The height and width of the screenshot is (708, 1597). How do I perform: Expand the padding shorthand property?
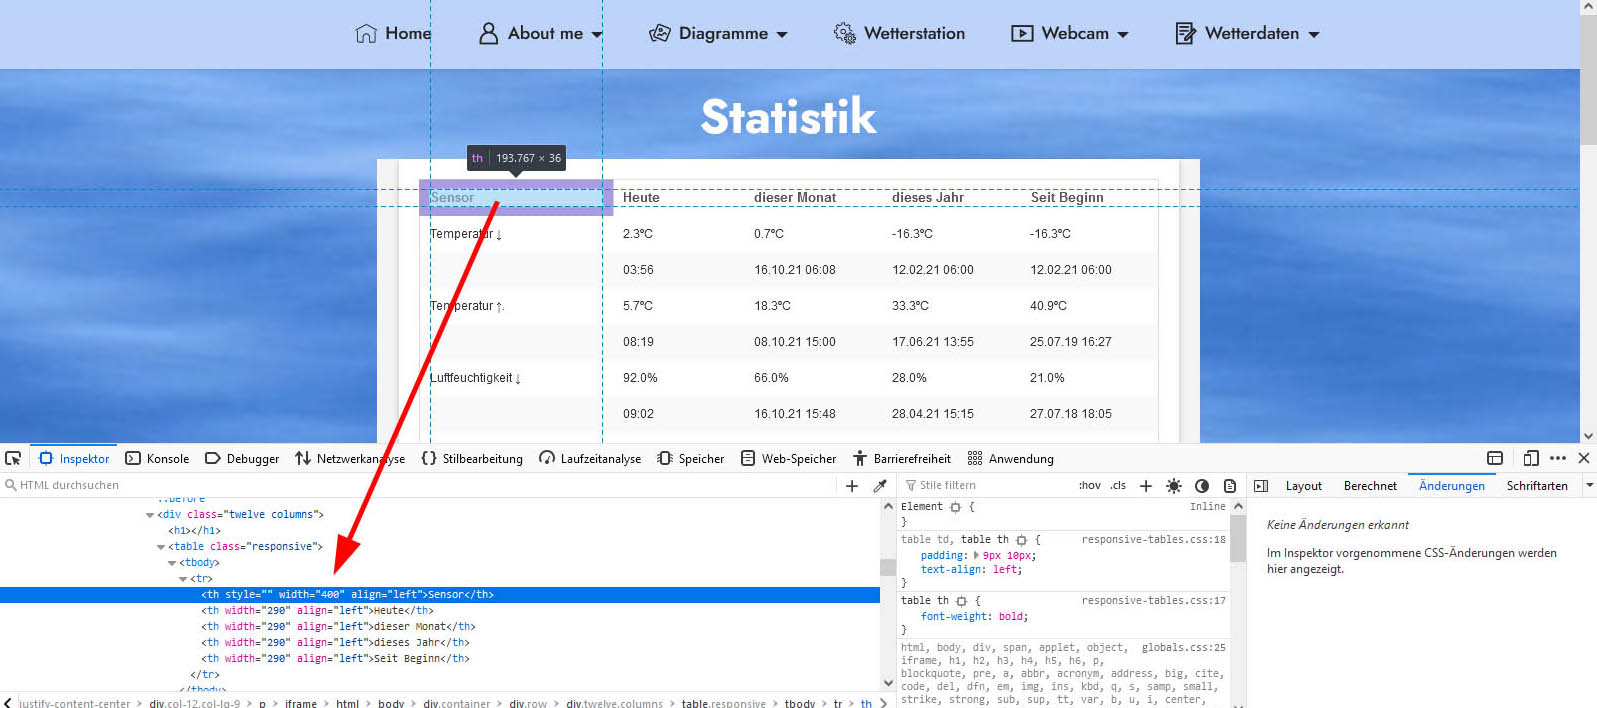(x=976, y=555)
